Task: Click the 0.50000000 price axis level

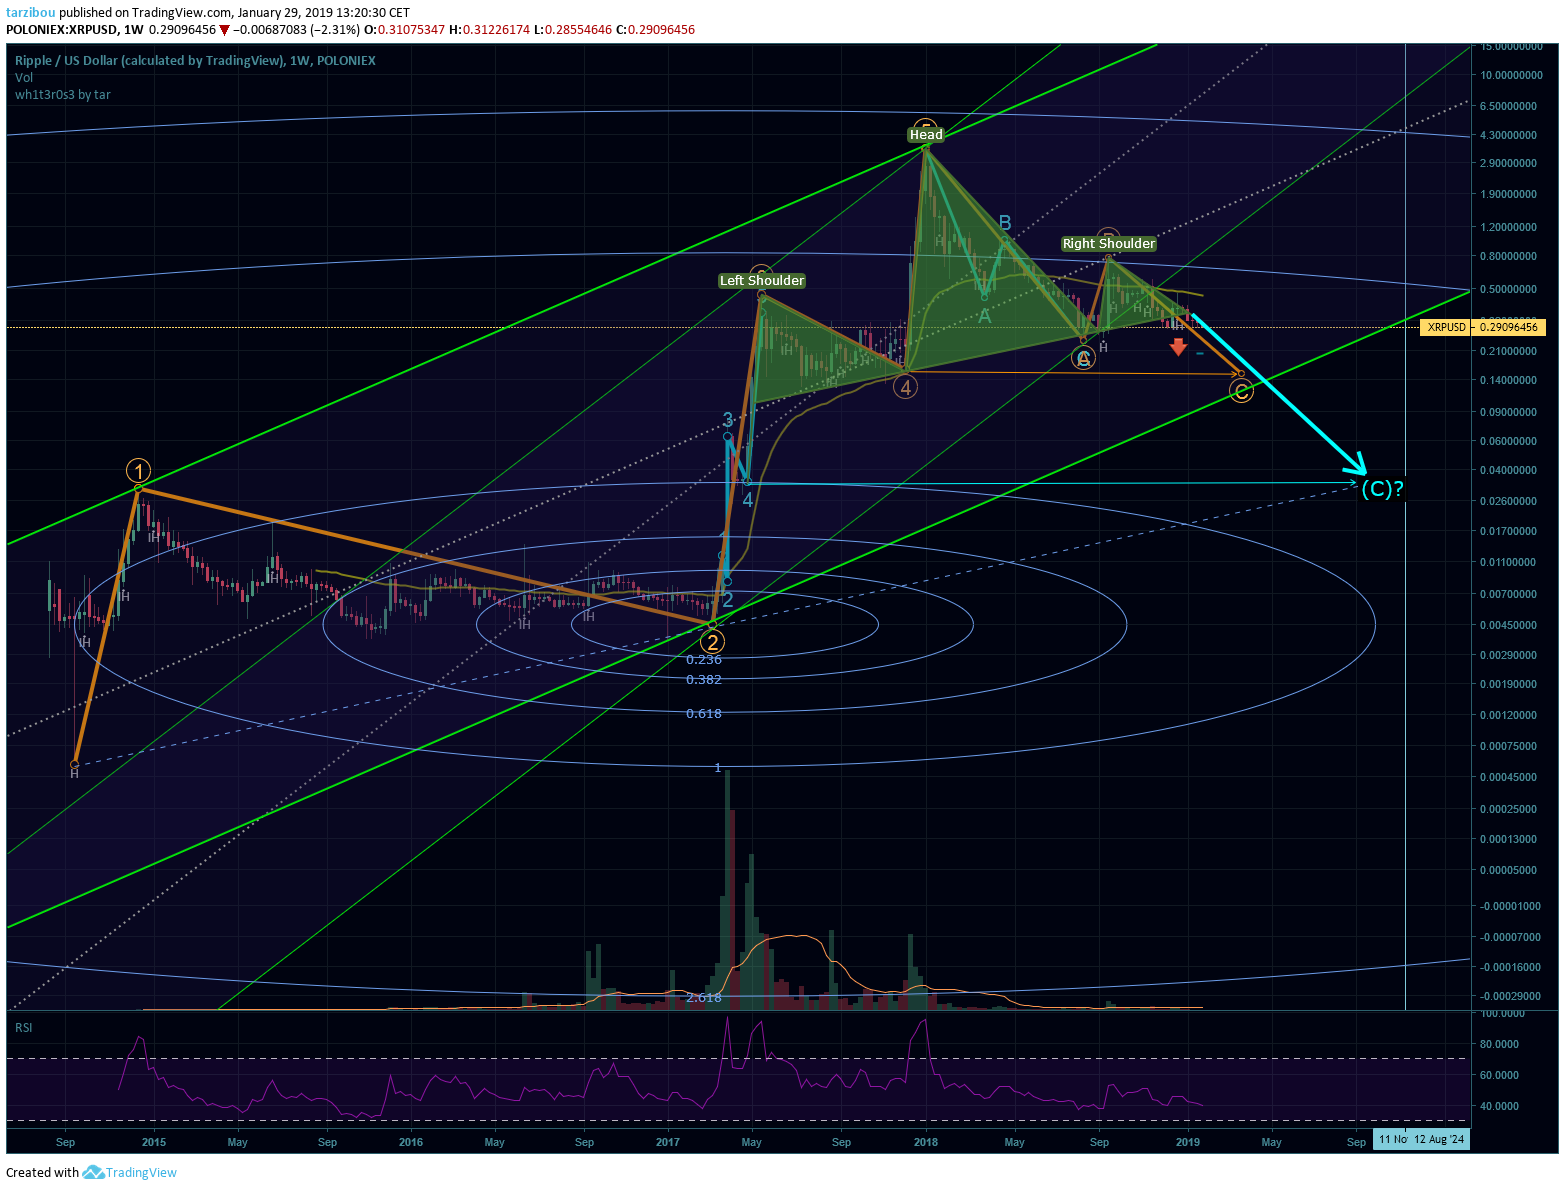Action: coord(1509,289)
